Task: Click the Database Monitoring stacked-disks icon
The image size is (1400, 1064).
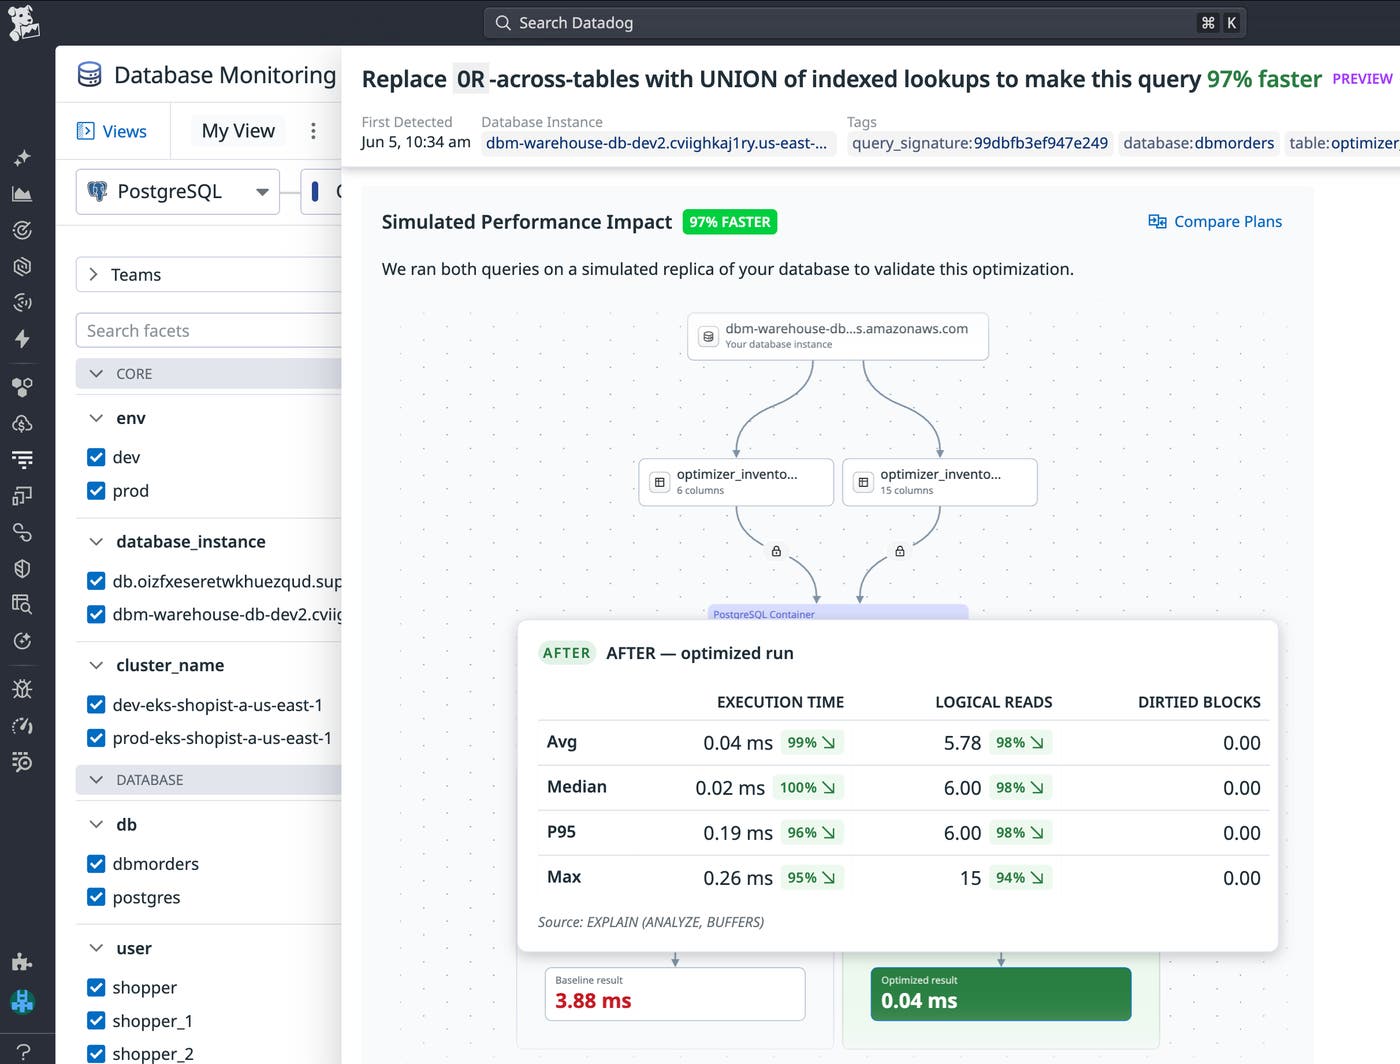Action: tap(90, 75)
